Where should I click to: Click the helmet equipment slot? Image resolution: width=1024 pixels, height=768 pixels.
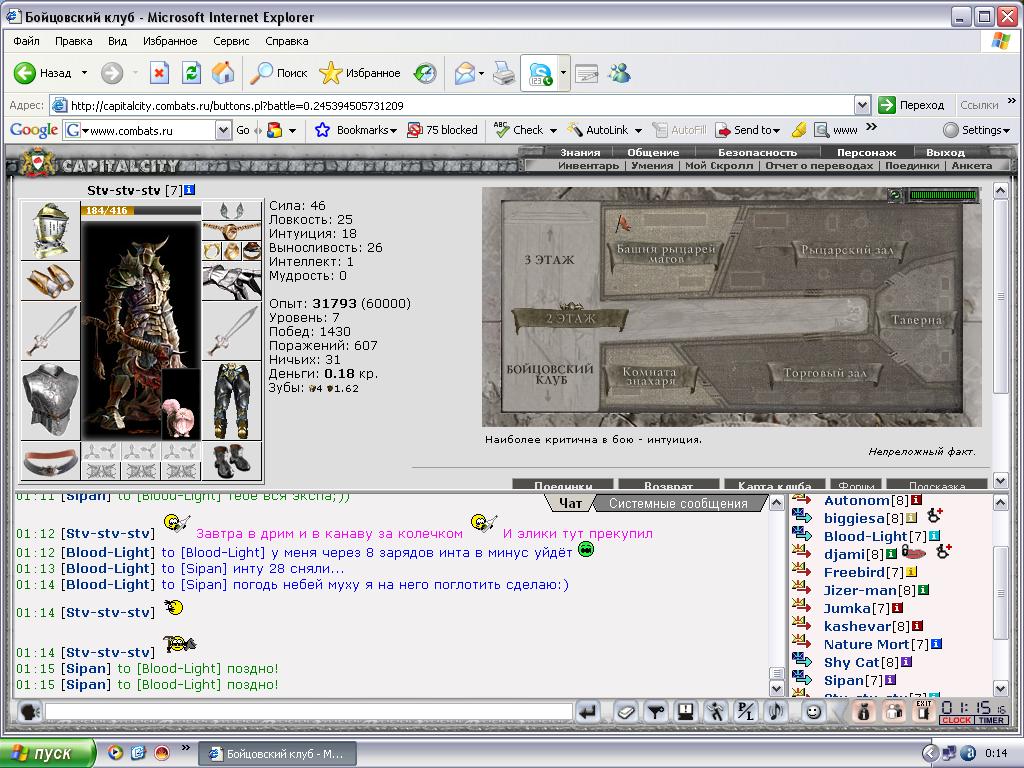point(51,231)
